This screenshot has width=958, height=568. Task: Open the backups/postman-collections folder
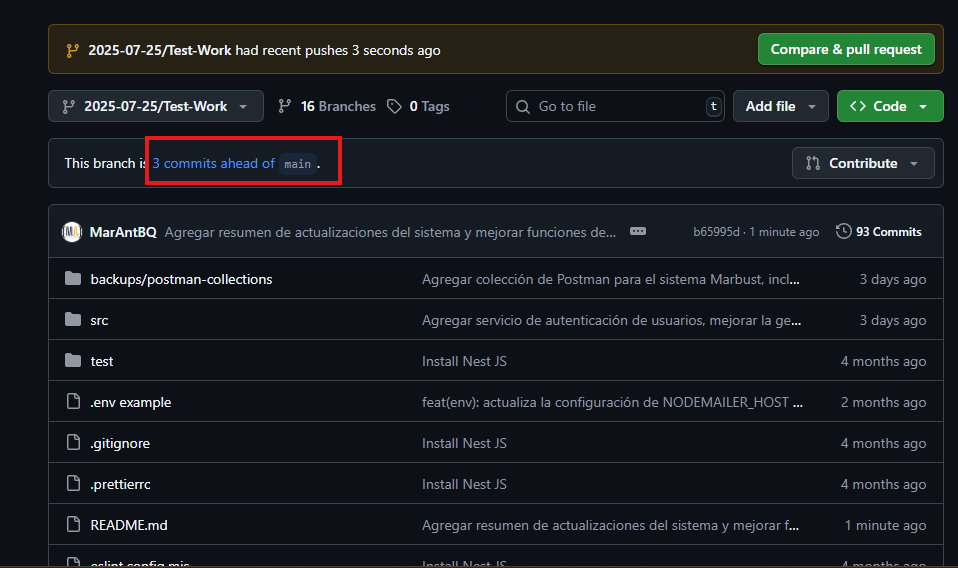(x=181, y=279)
